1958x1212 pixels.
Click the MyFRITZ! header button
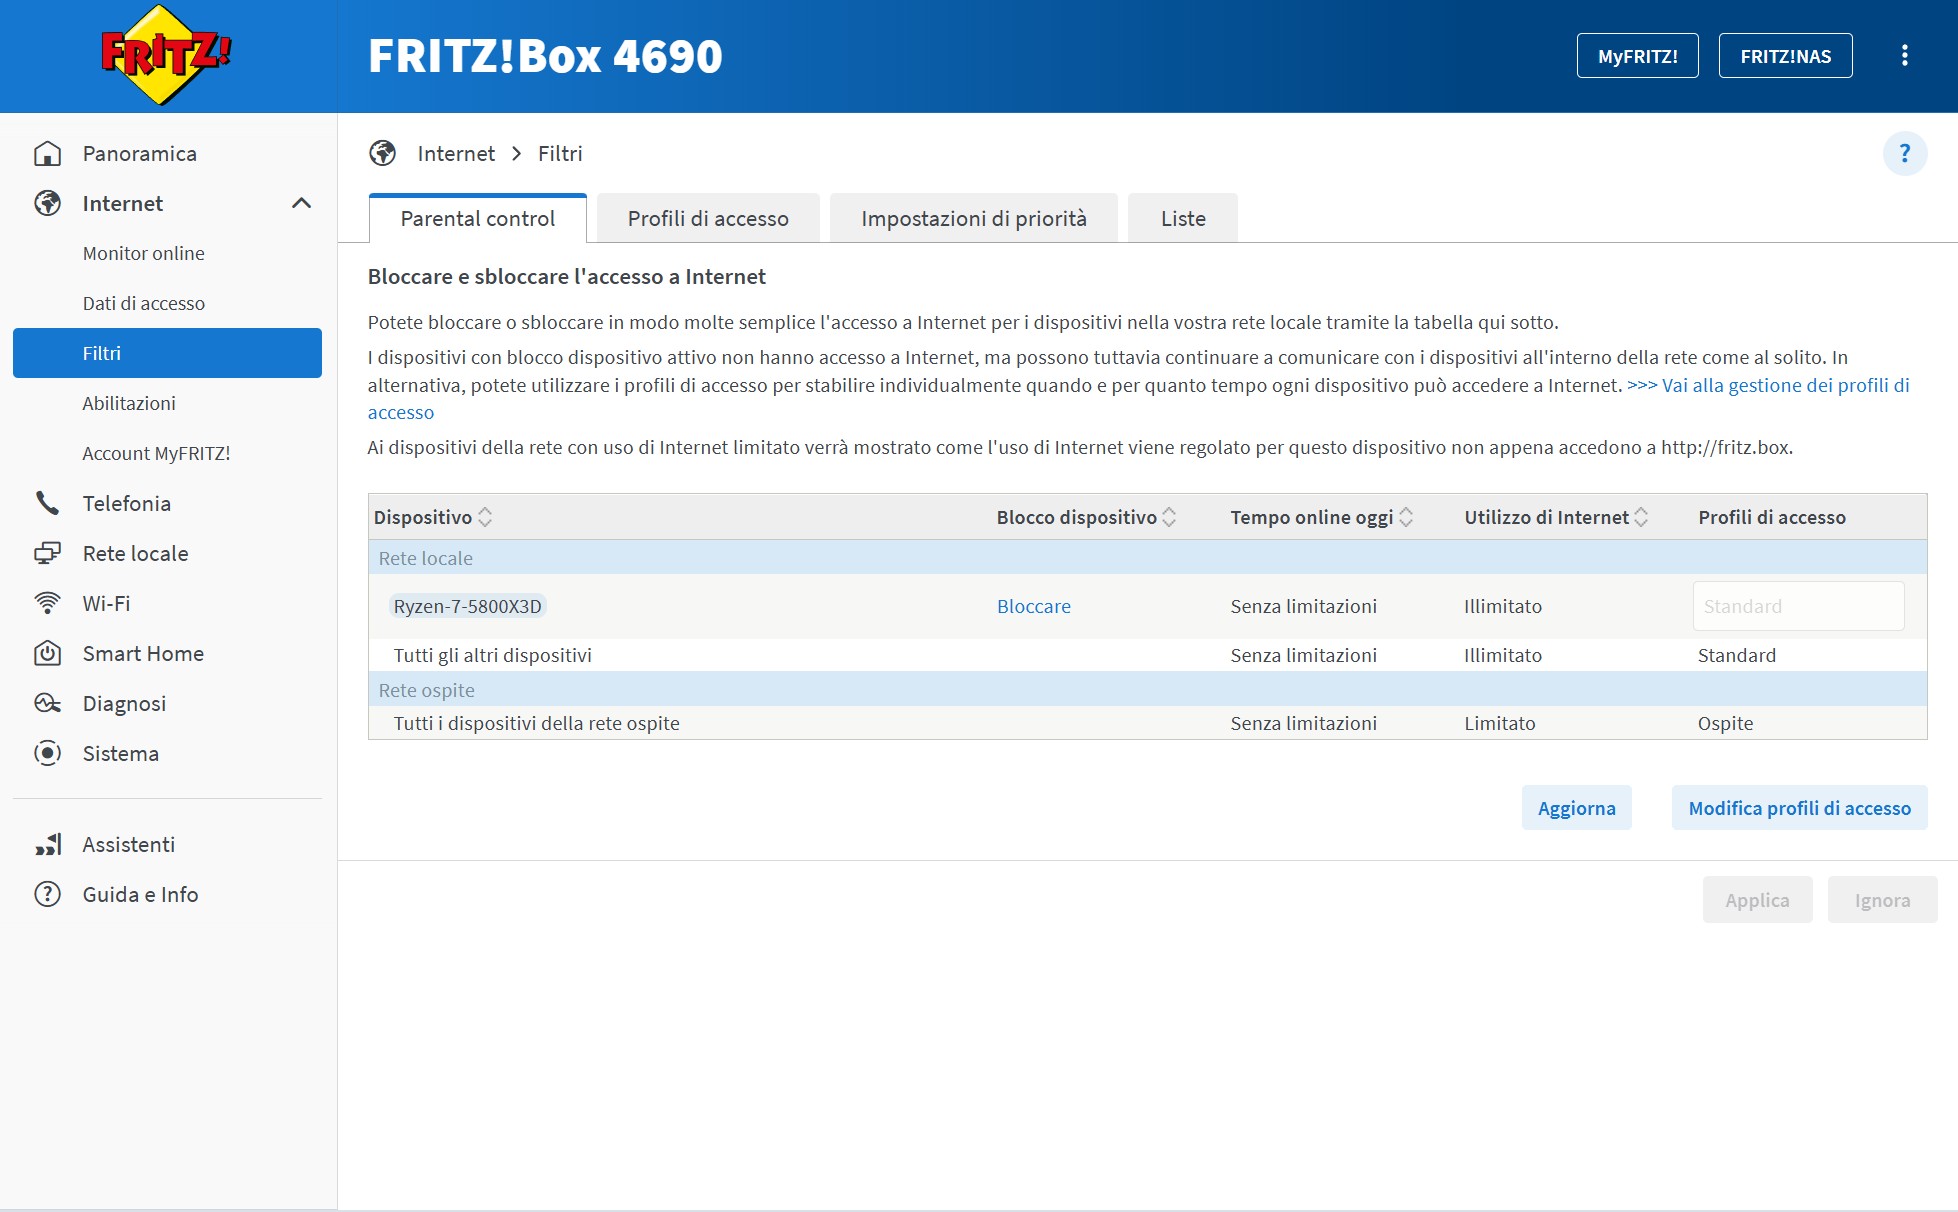click(1637, 56)
